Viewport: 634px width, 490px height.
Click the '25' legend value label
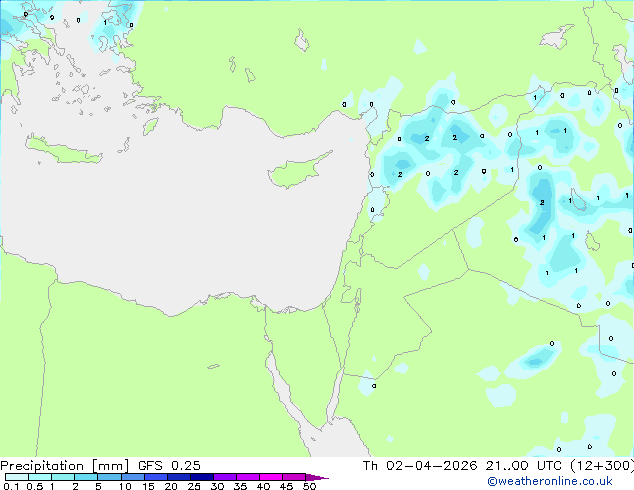click(194, 486)
